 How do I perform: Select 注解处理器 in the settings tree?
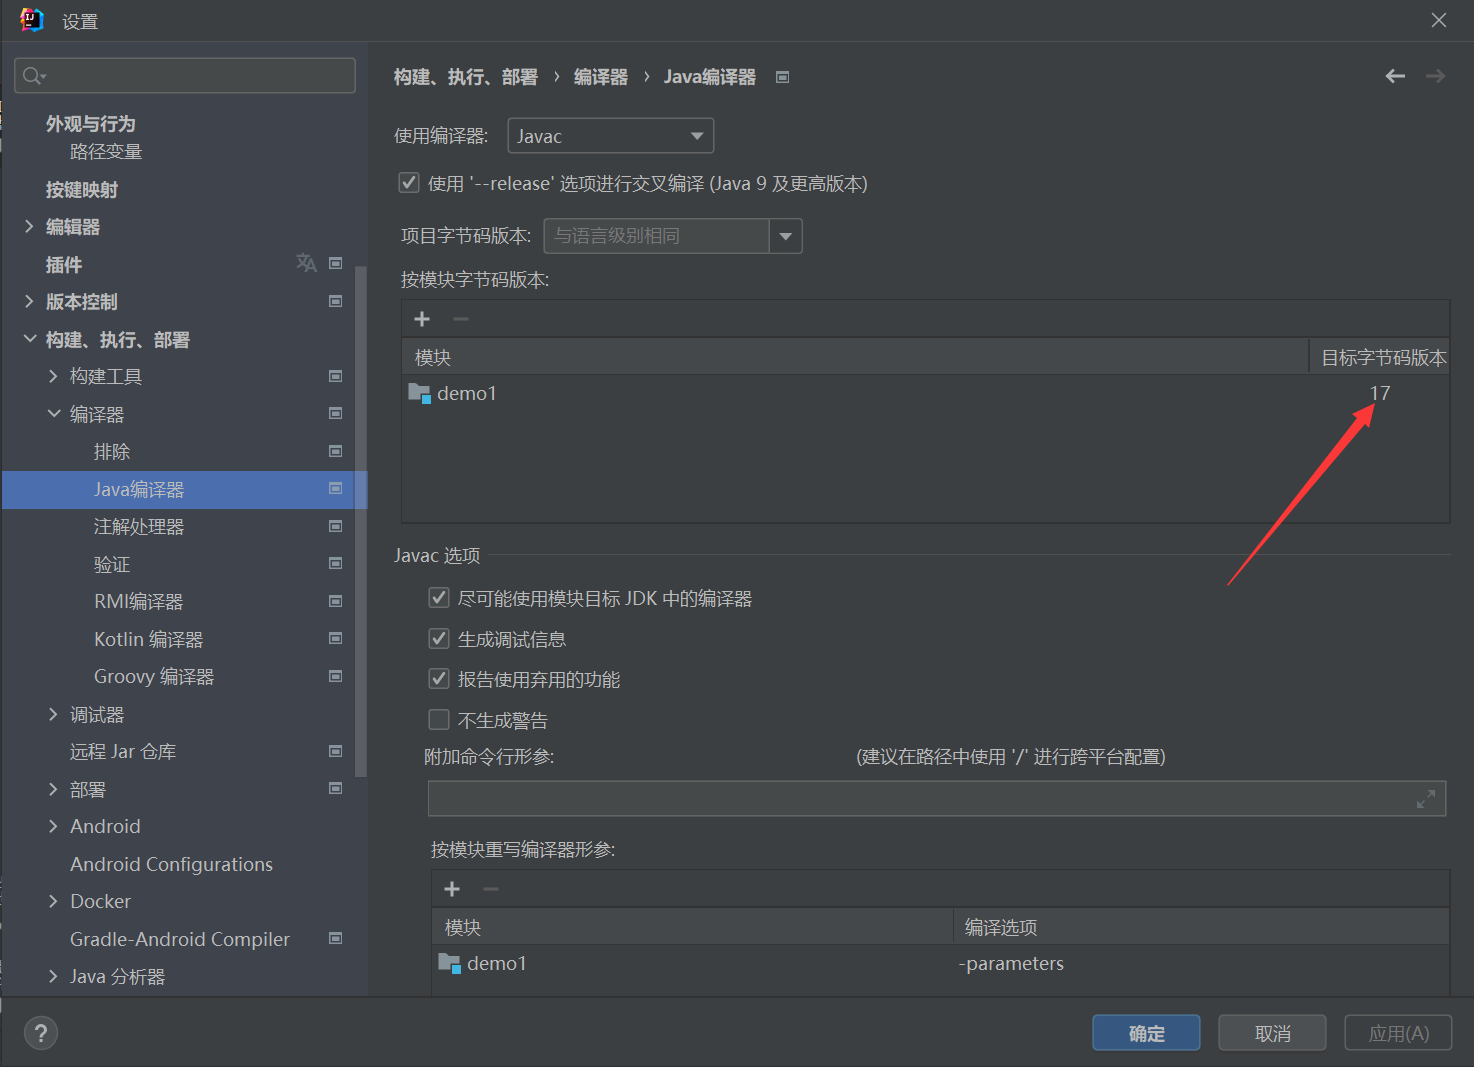point(139,527)
